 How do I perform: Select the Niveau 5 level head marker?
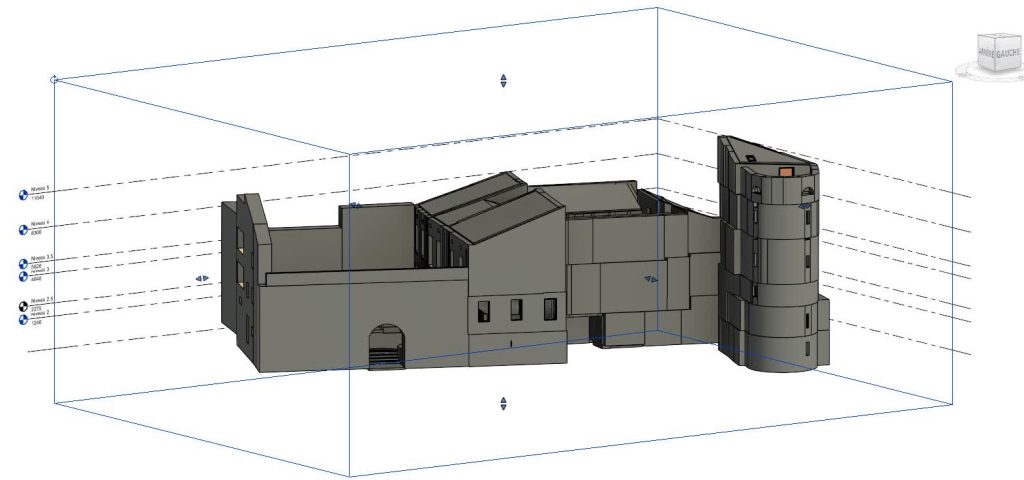pyautogui.click(x=24, y=195)
